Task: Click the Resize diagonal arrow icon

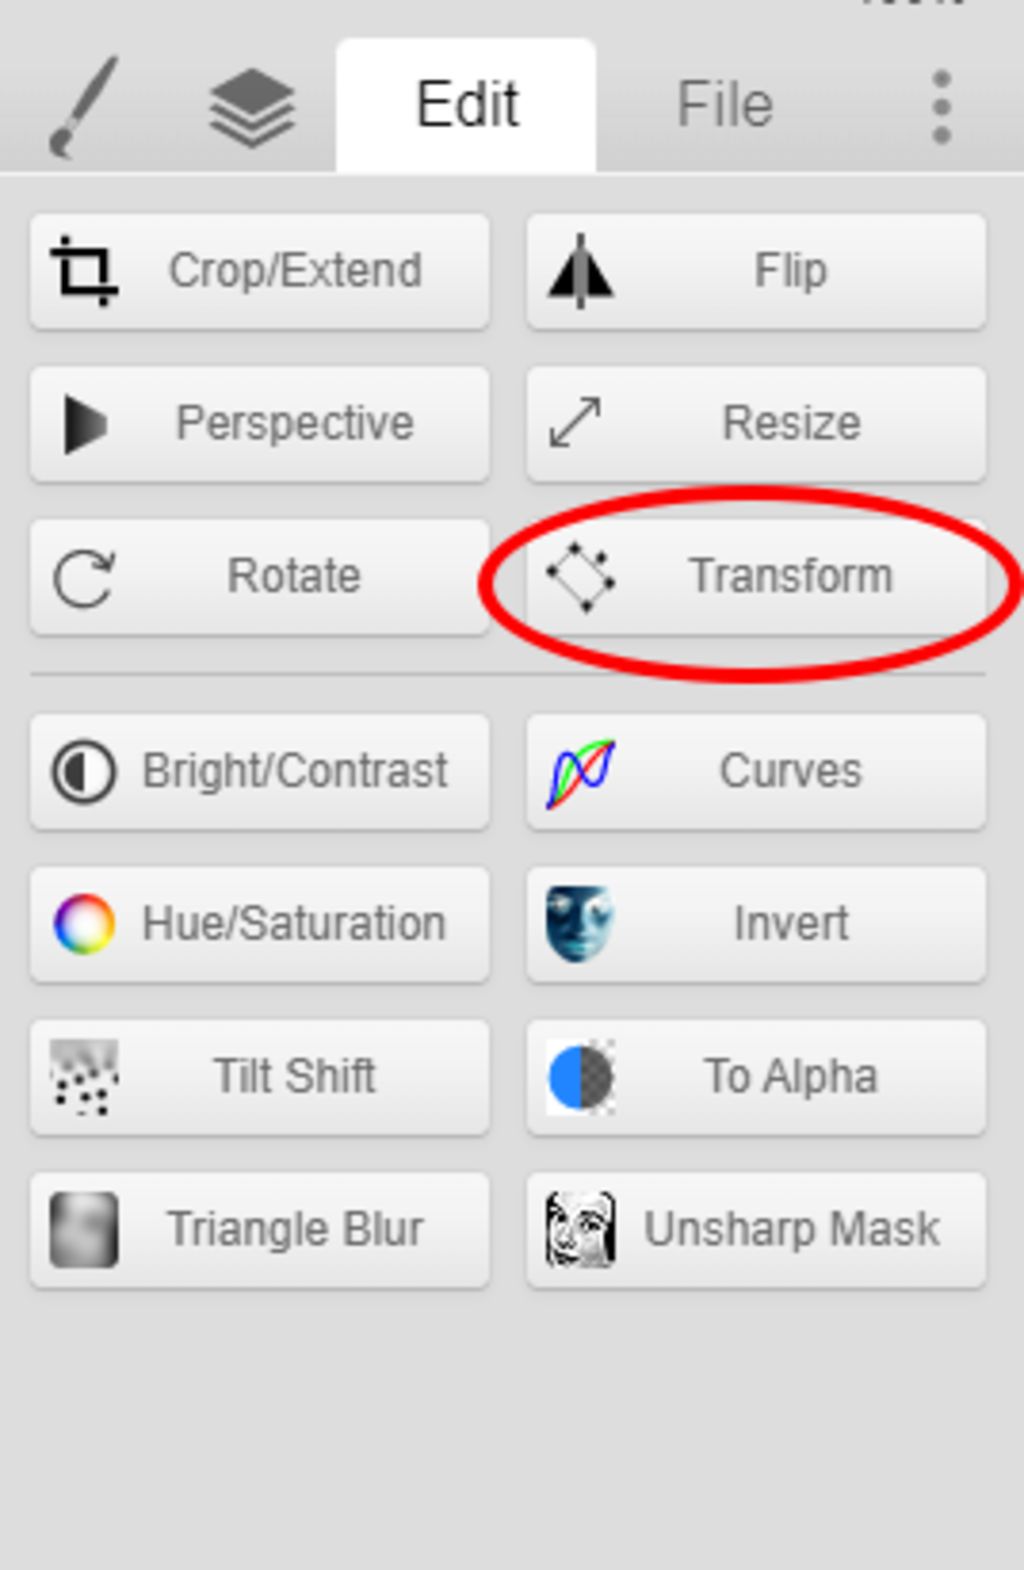Action: (576, 423)
